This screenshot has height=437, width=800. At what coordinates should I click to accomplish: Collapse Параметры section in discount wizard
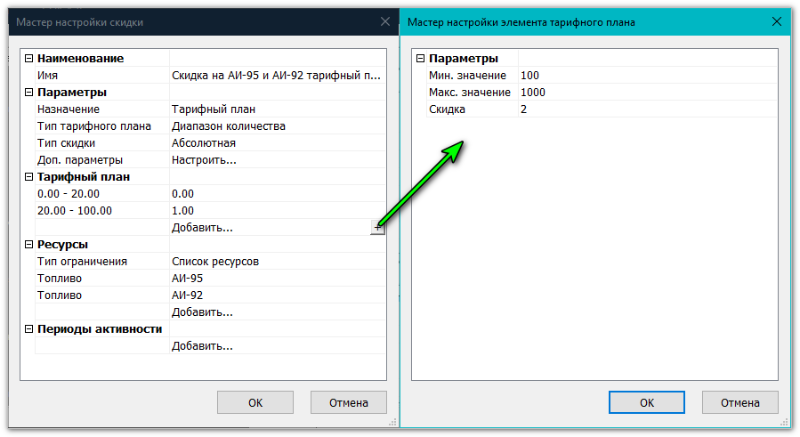pyautogui.click(x=29, y=92)
